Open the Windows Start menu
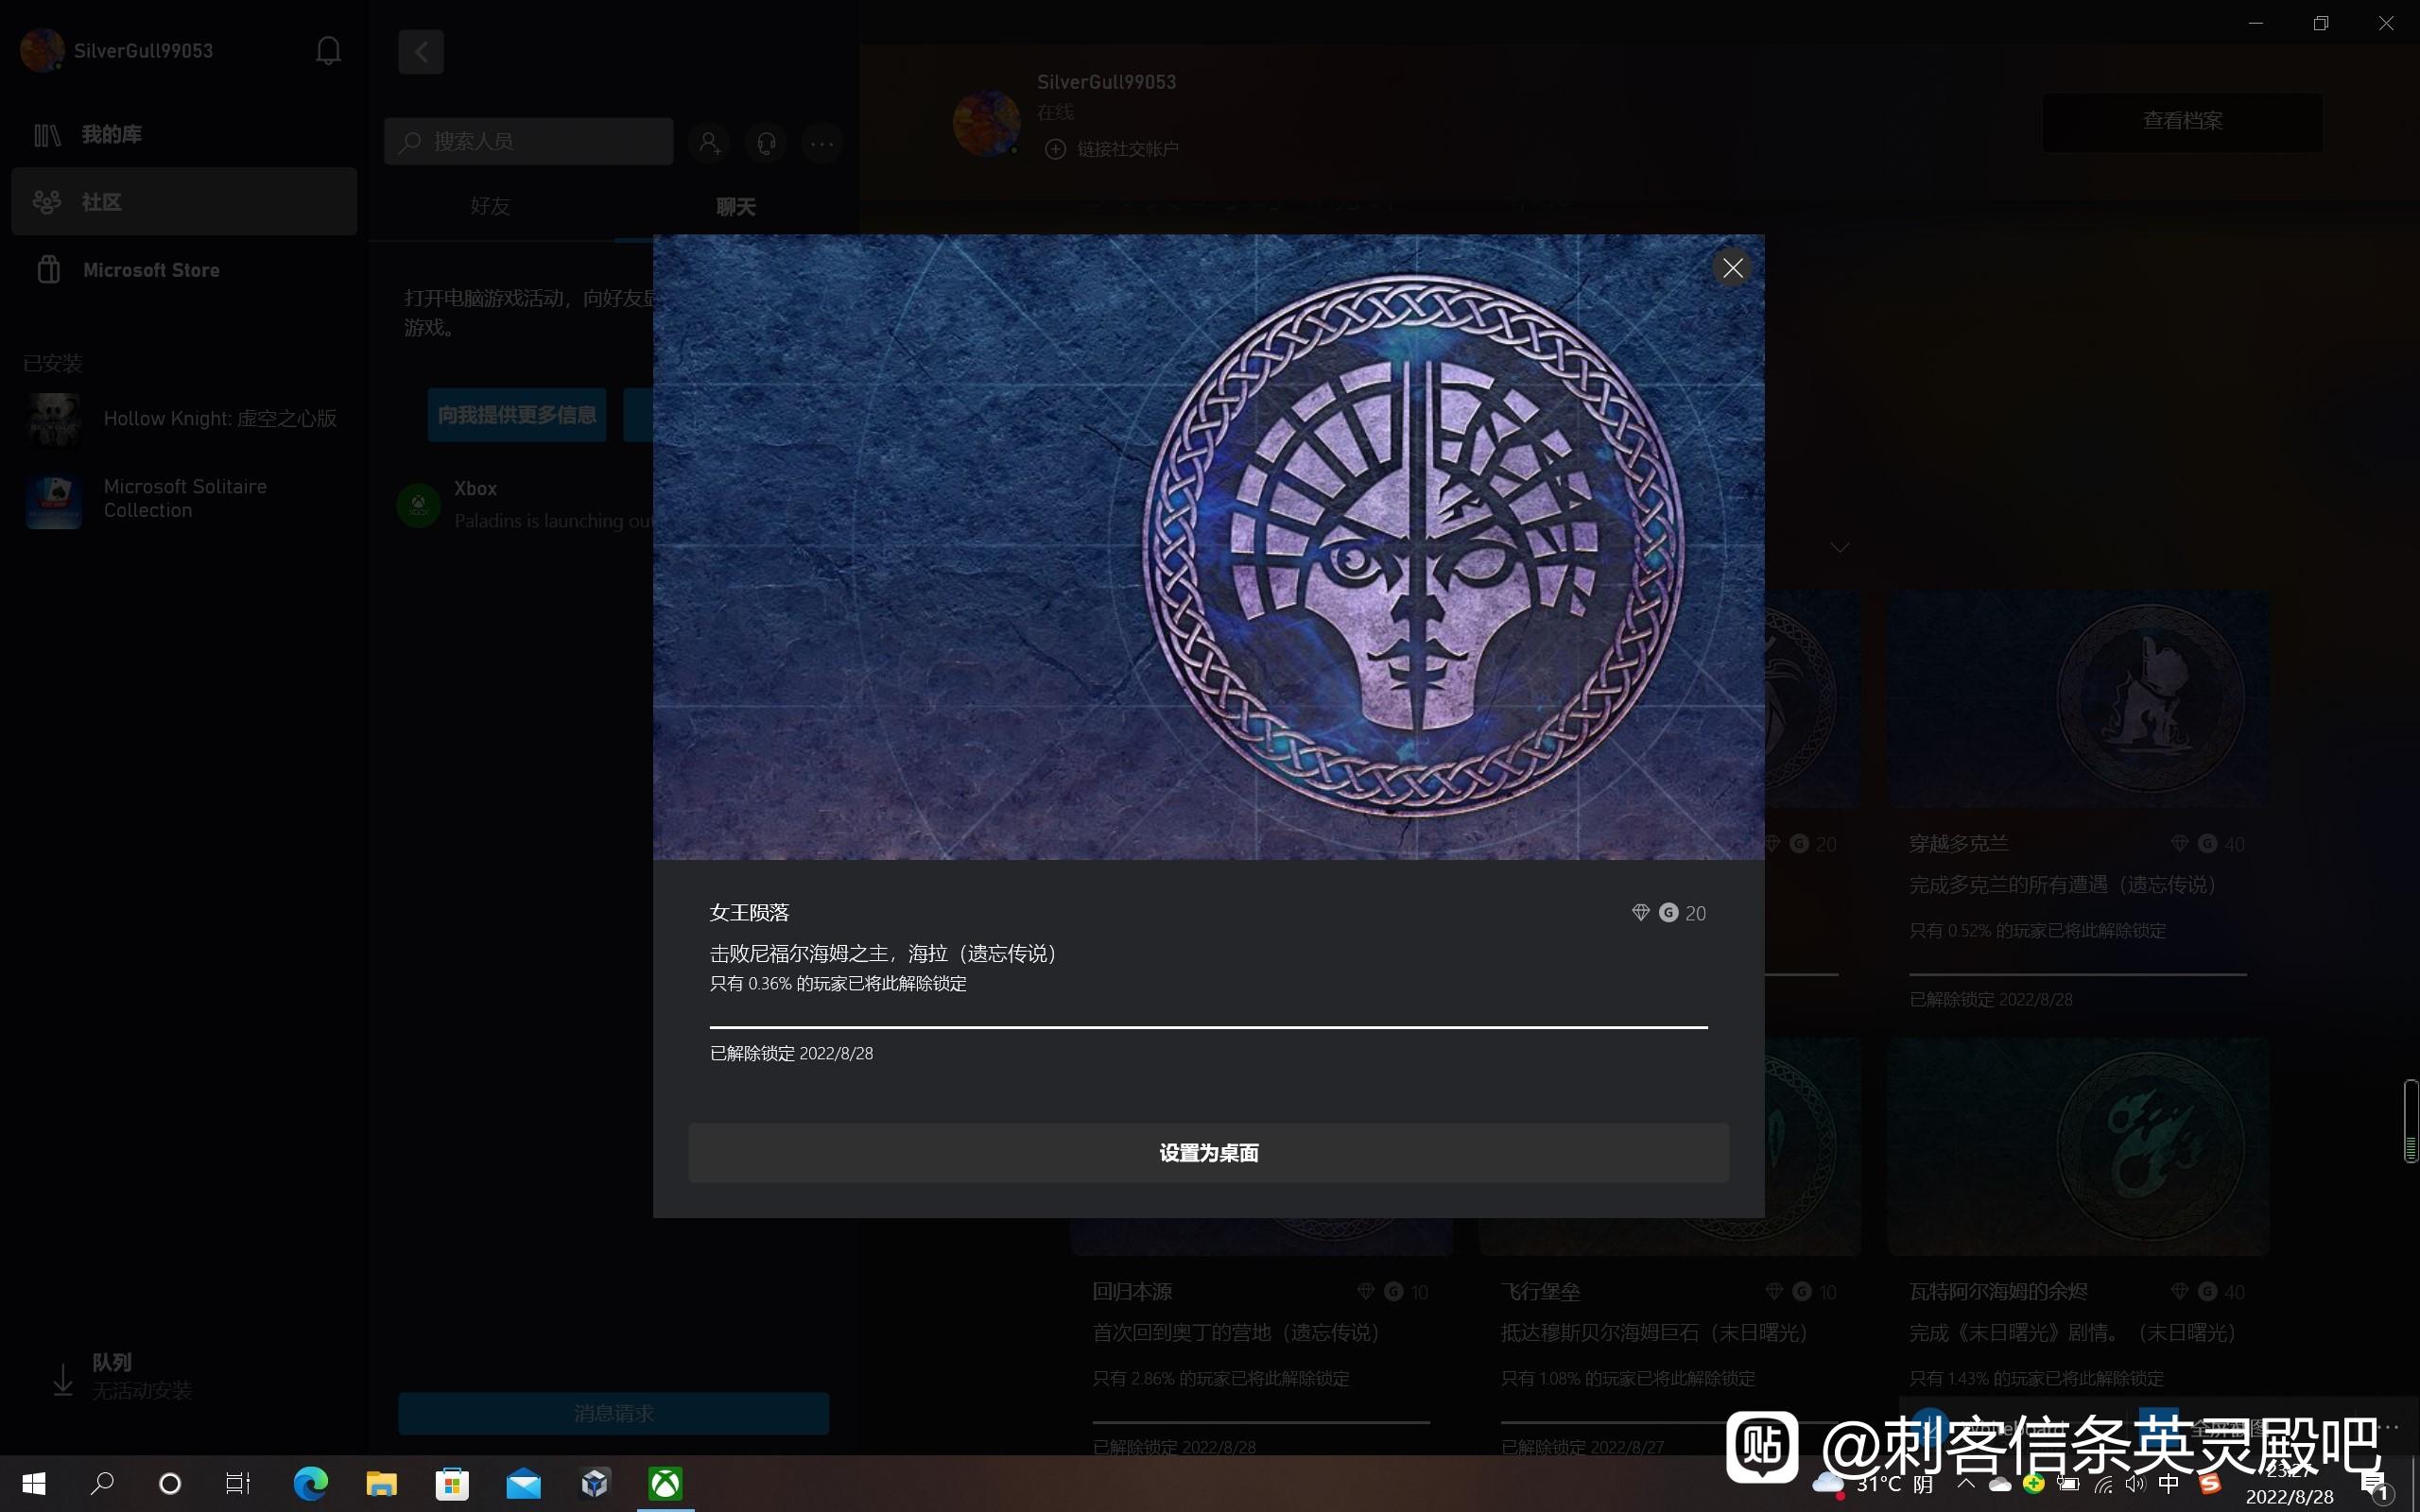The image size is (2420, 1512). (34, 1484)
